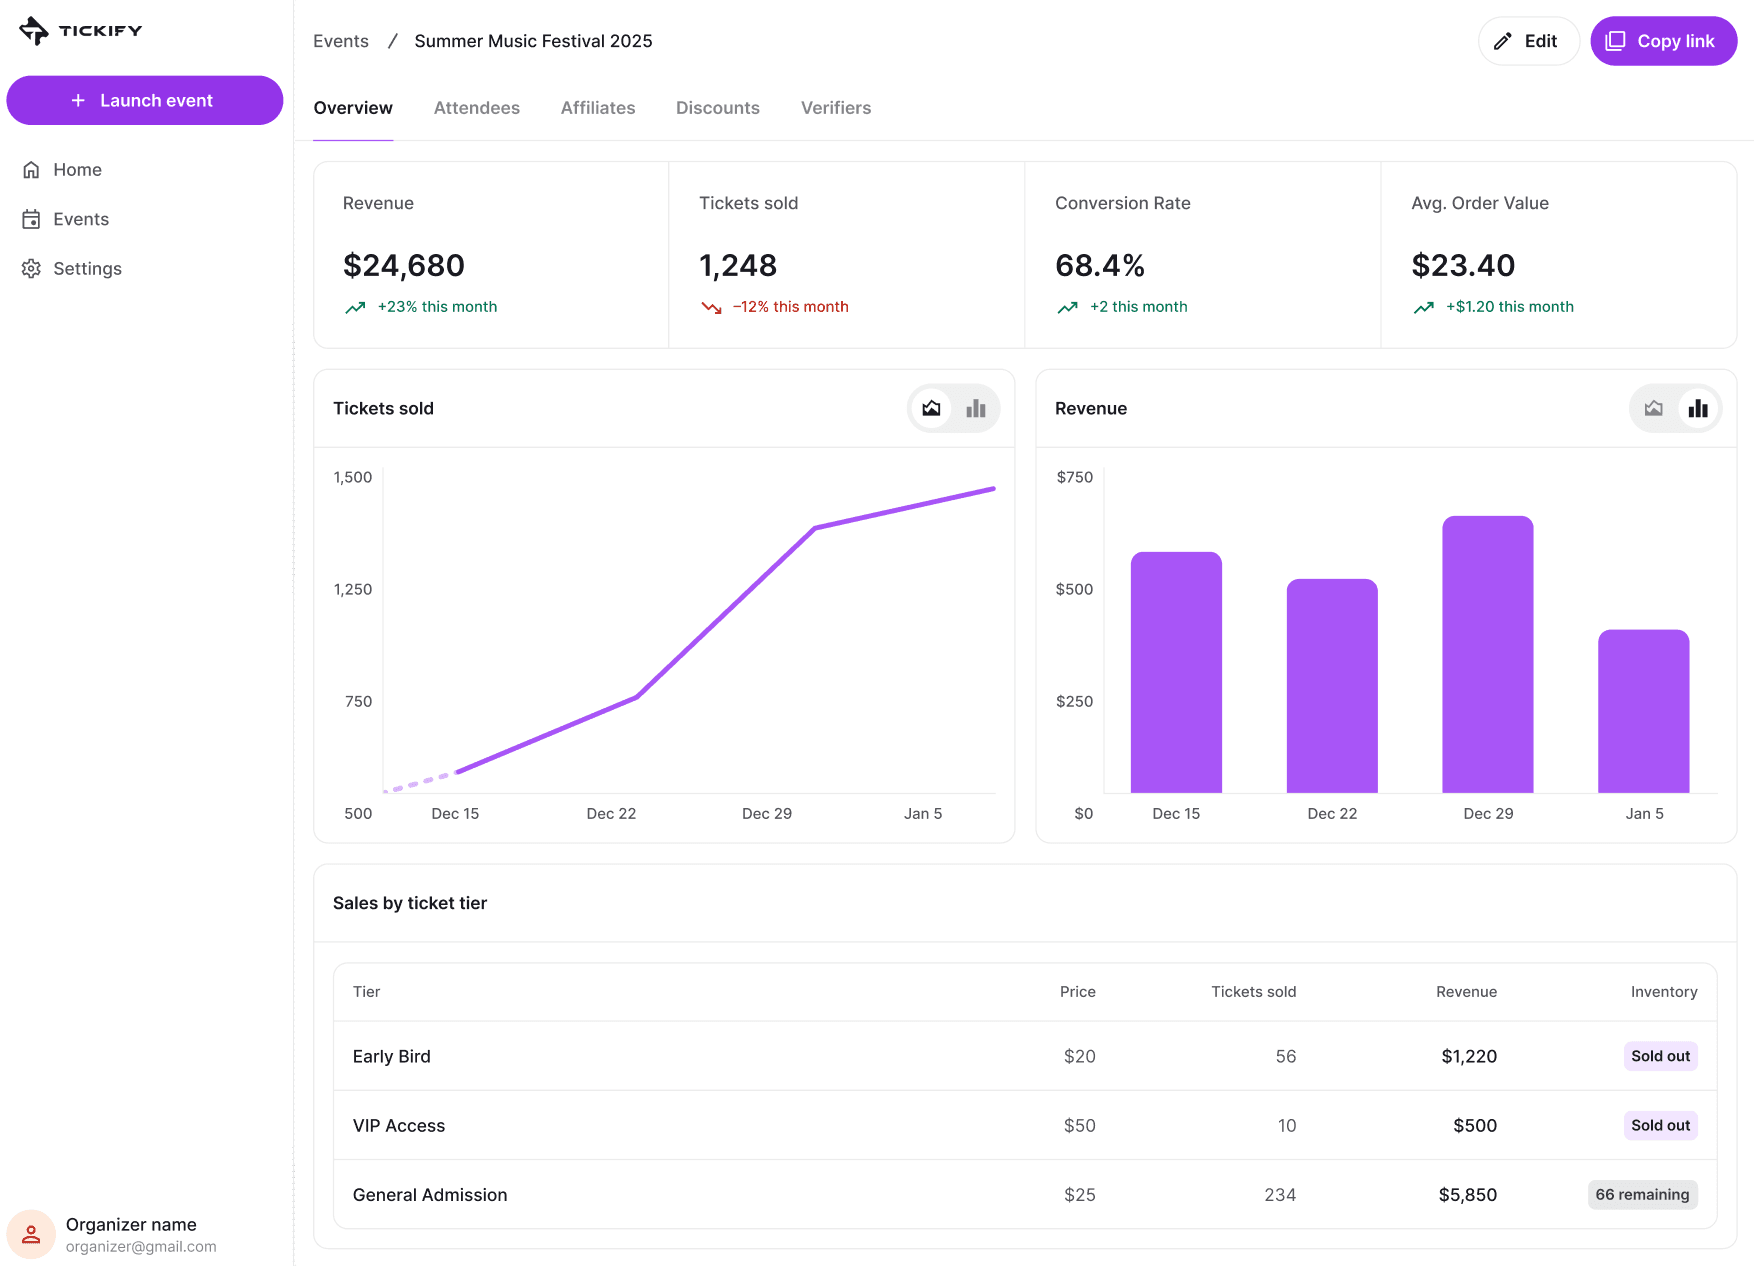The width and height of the screenshot is (1754, 1266).
Task: Click the copy icon on Copy link
Action: [x=1615, y=41]
